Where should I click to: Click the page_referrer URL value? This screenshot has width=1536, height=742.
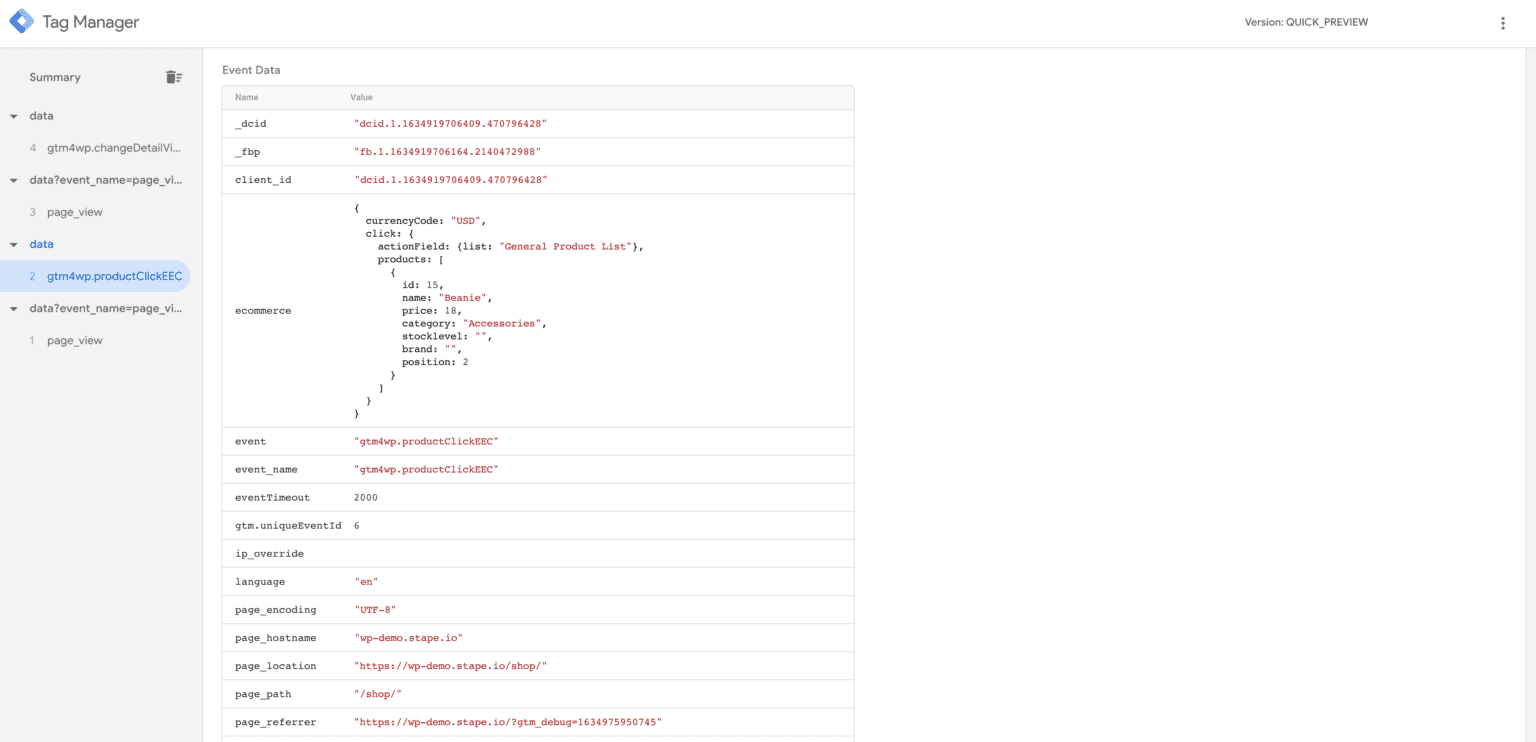[x=508, y=721]
